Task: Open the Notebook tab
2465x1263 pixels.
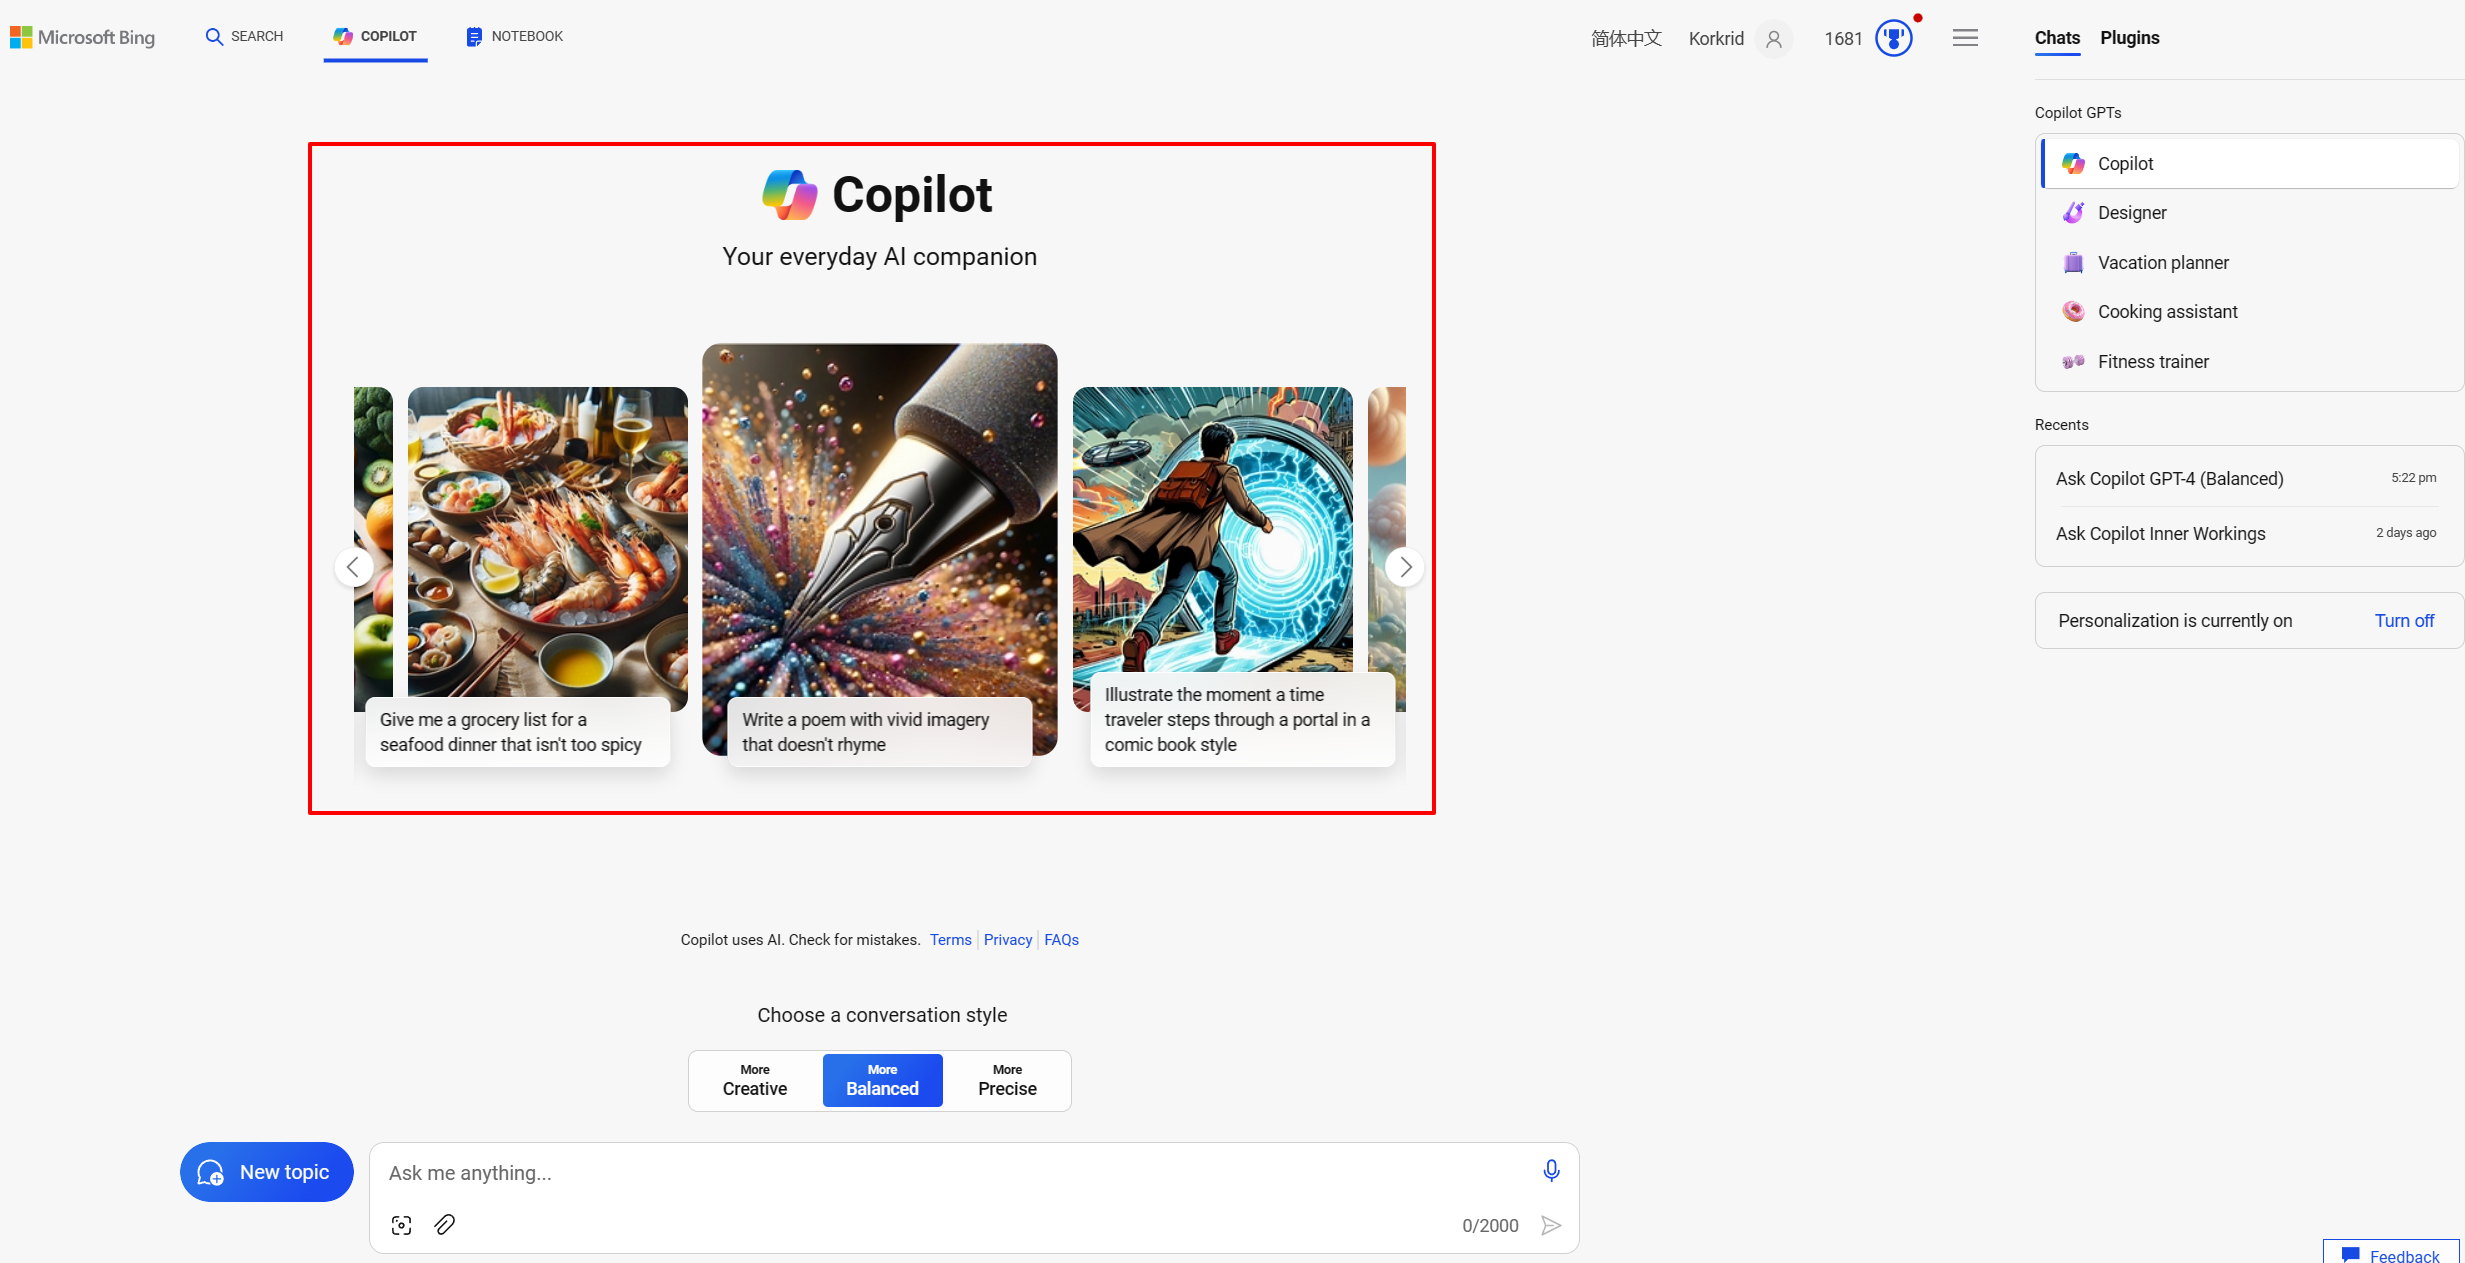Action: point(514,36)
